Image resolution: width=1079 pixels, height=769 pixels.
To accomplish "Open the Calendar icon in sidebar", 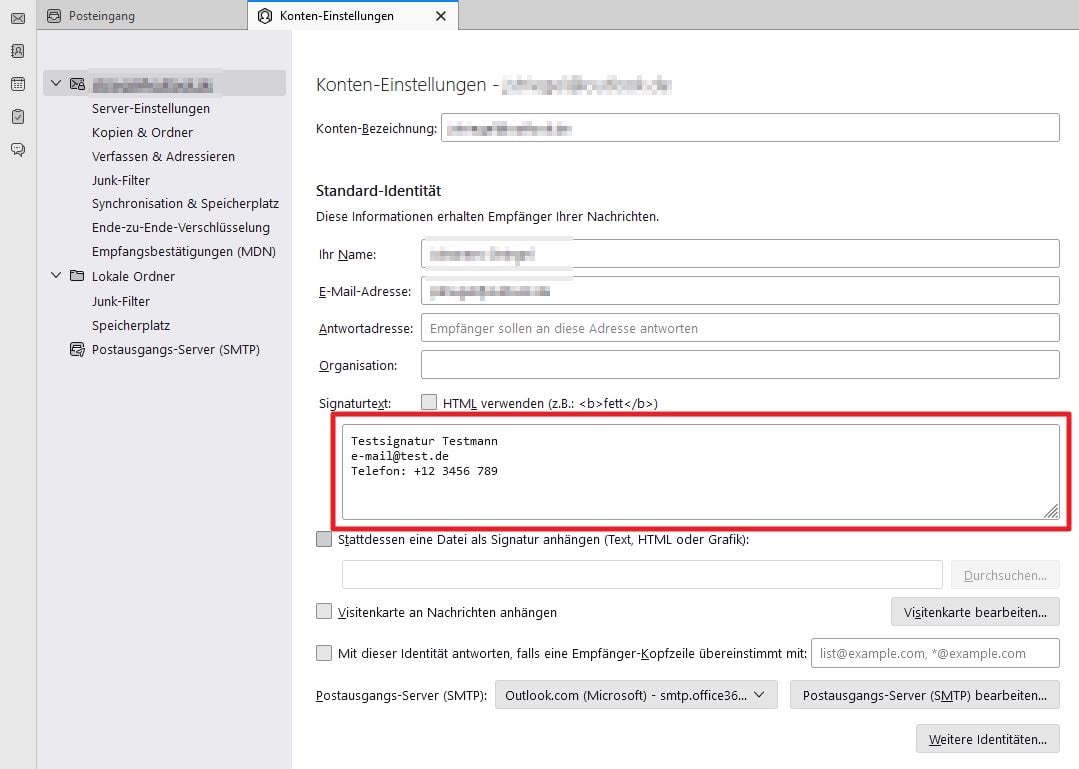I will tap(16, 83).
